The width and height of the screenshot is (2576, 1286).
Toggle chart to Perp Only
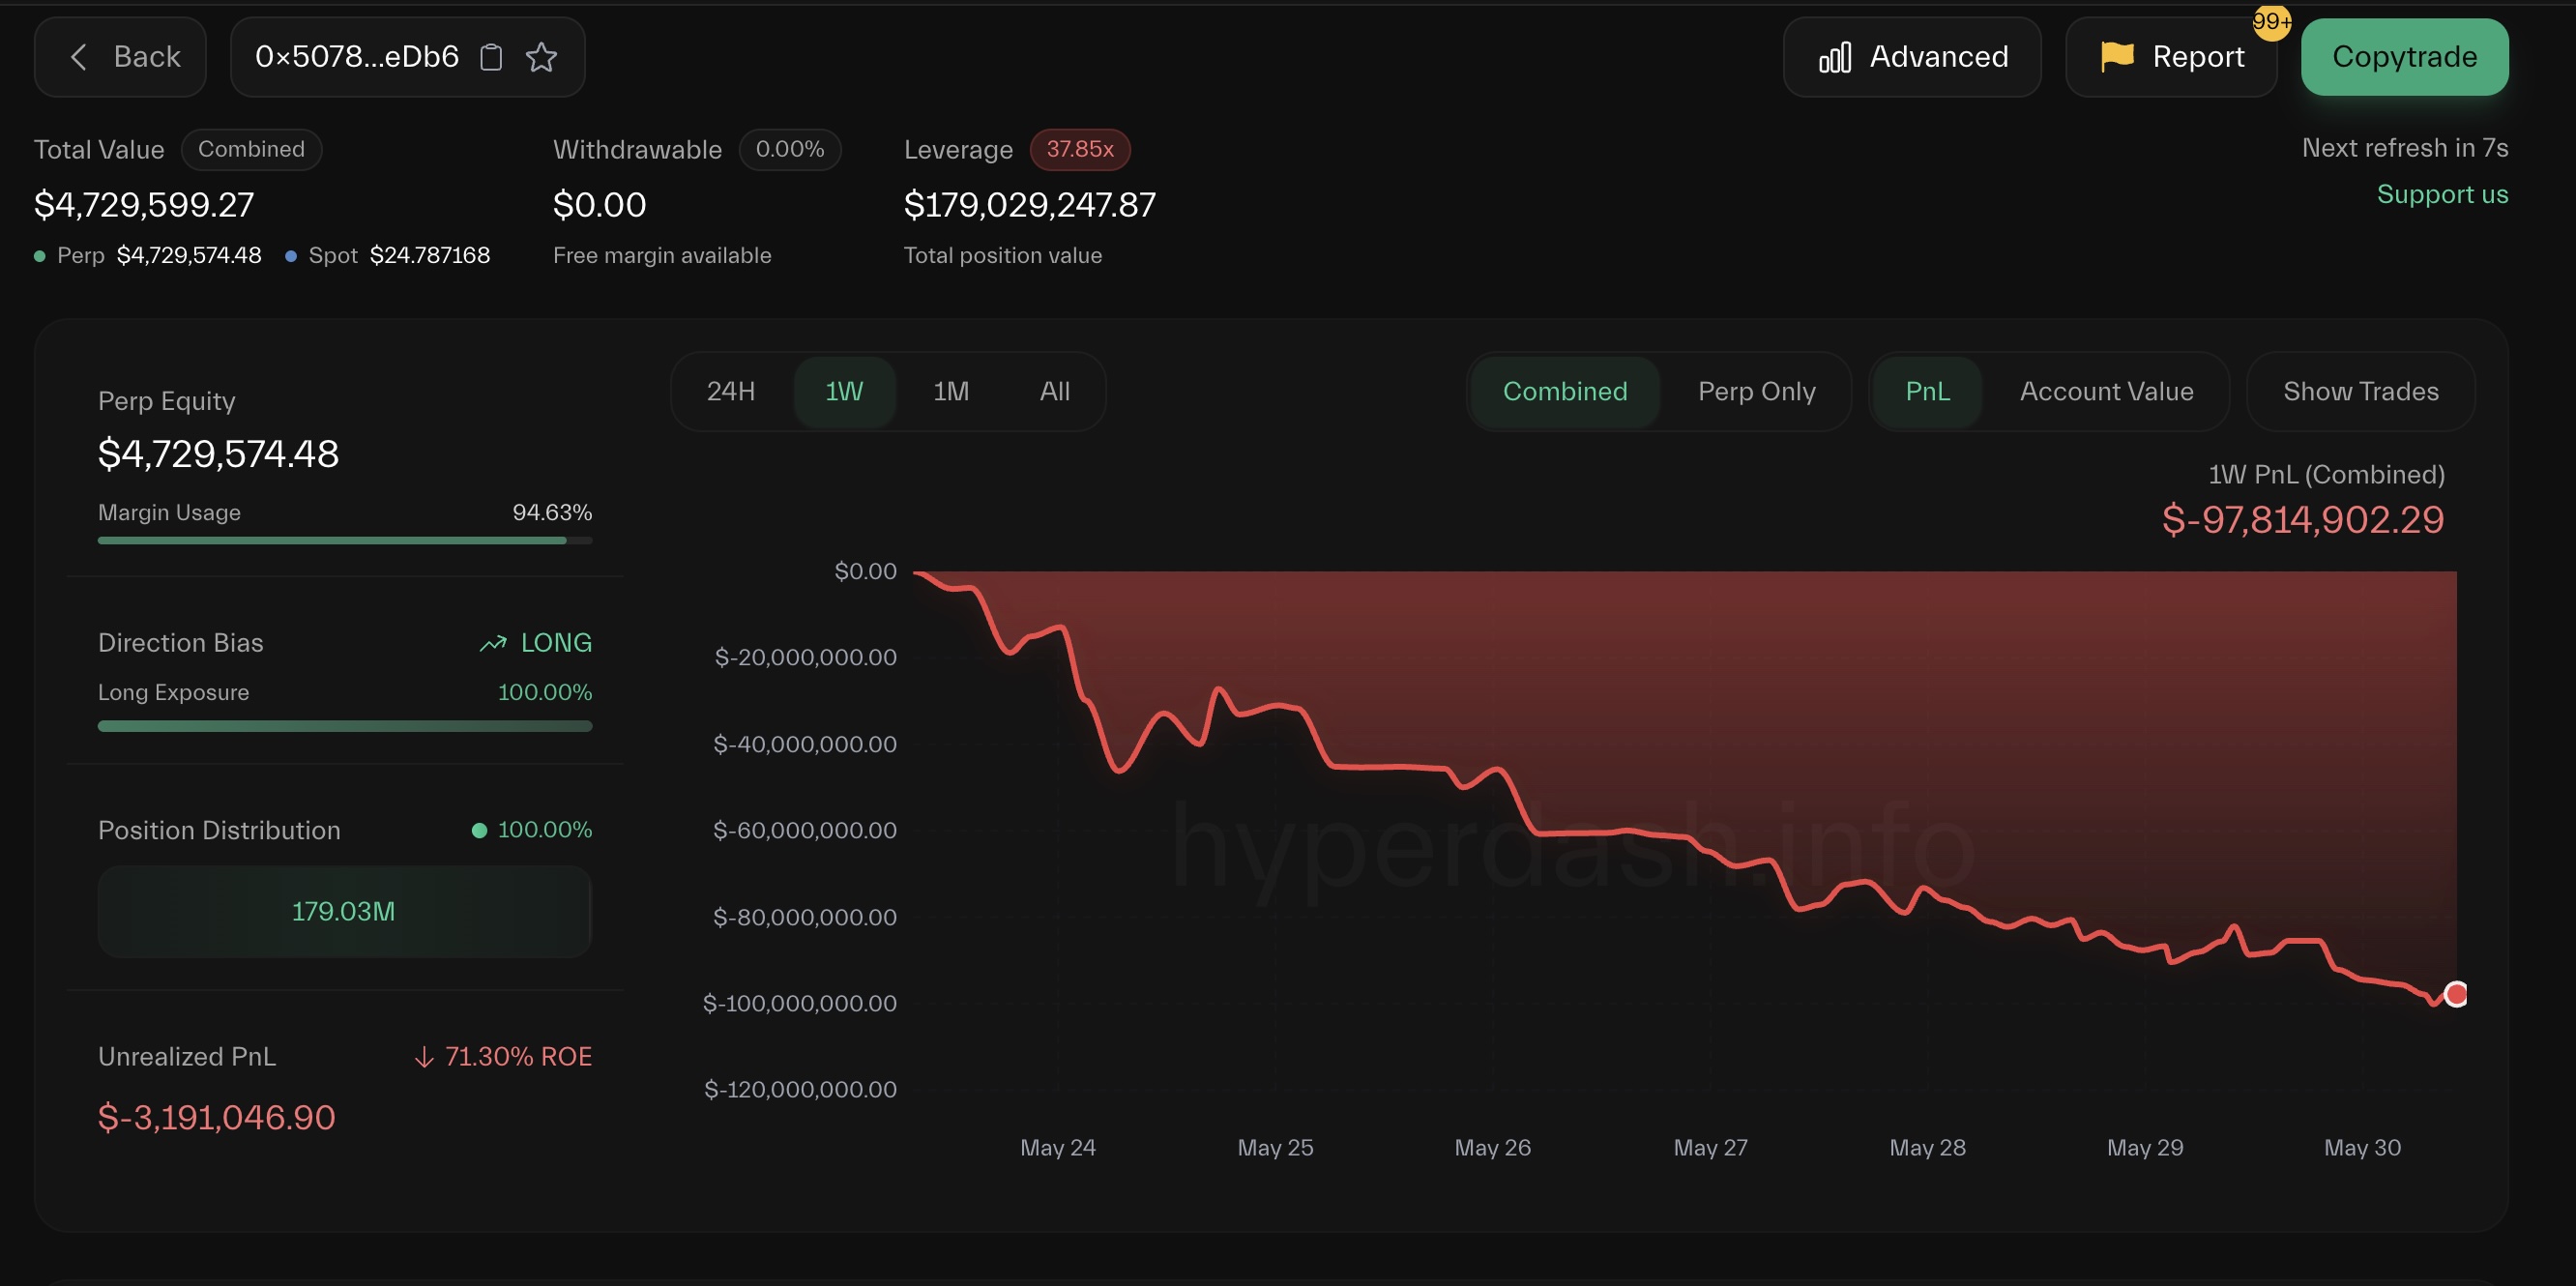tap(1756, 391)
